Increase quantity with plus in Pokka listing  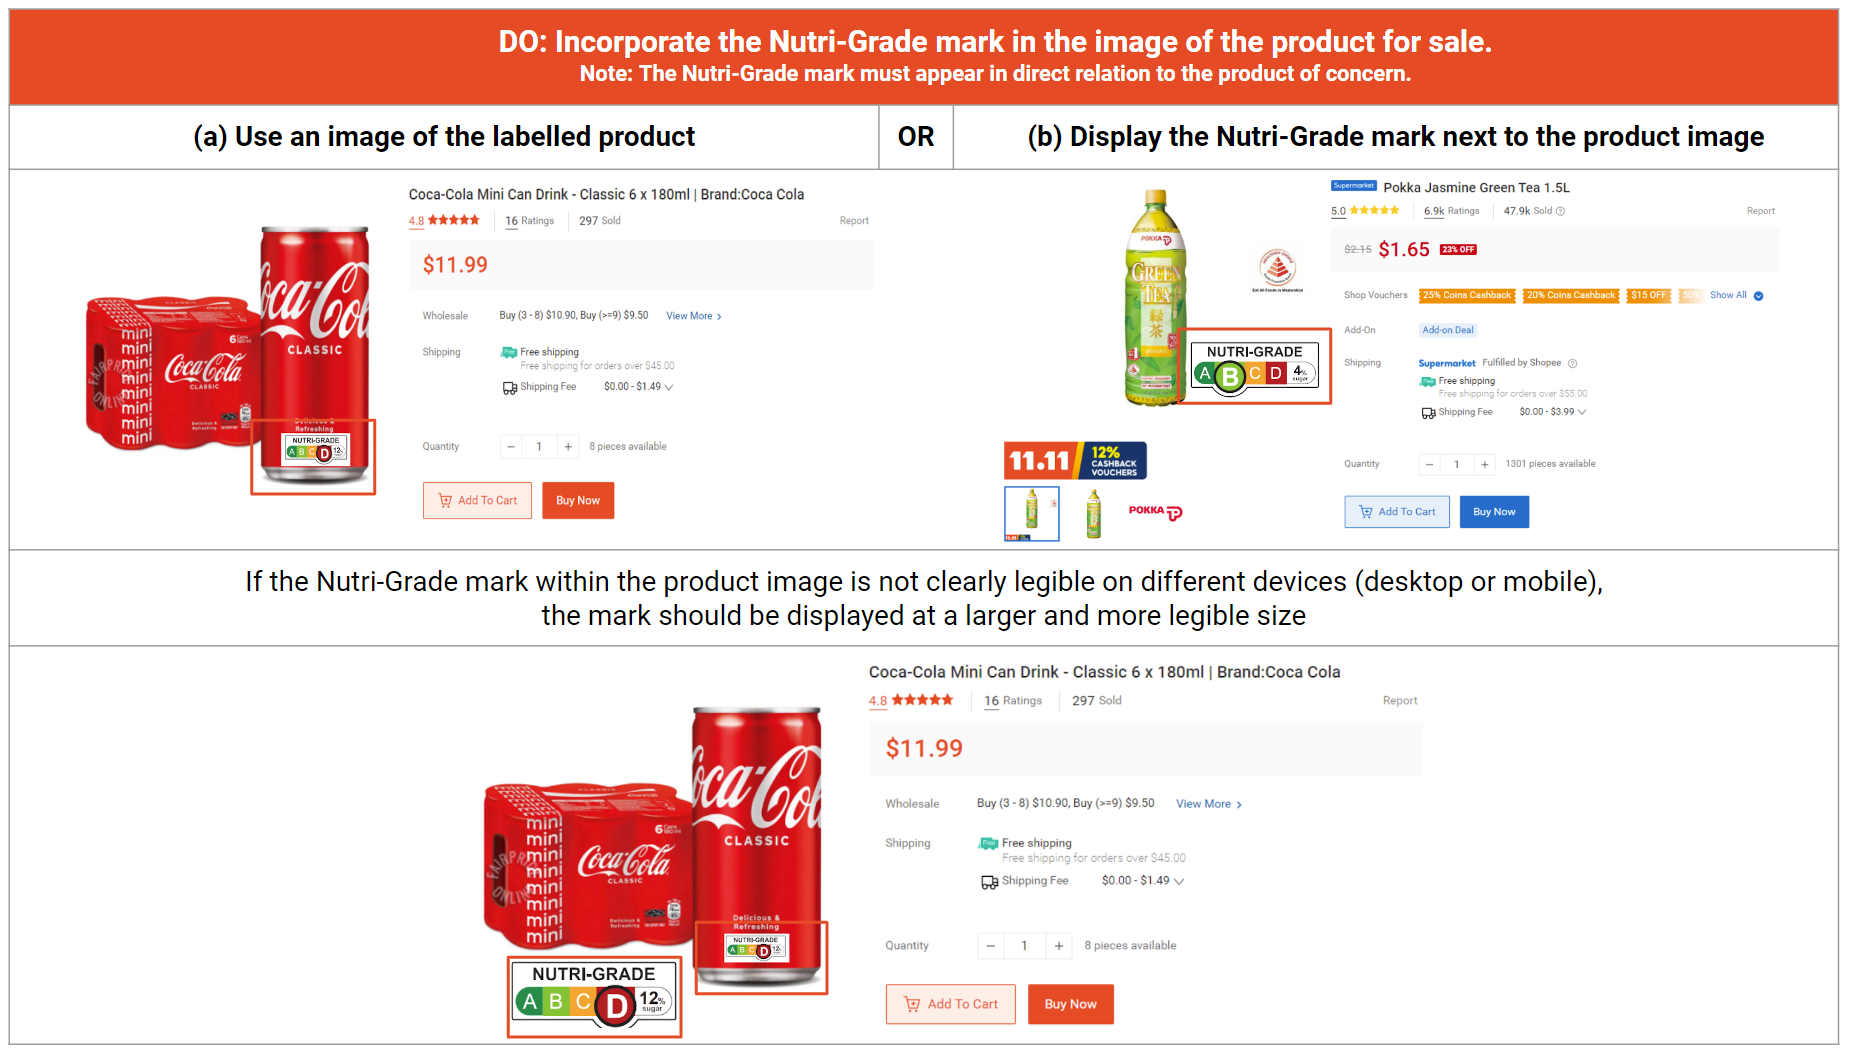[1485, 464]
